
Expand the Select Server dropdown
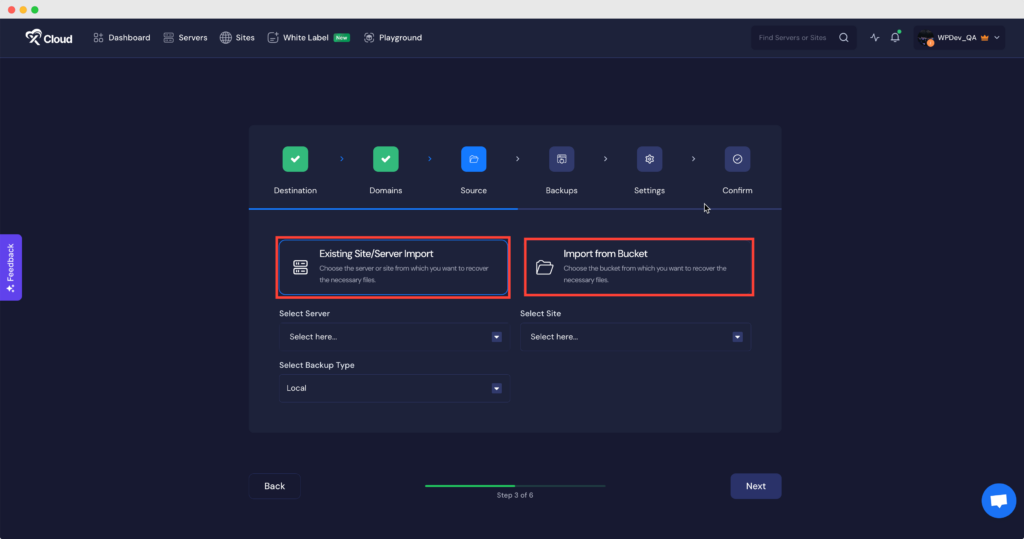click(x=394, y=337)
